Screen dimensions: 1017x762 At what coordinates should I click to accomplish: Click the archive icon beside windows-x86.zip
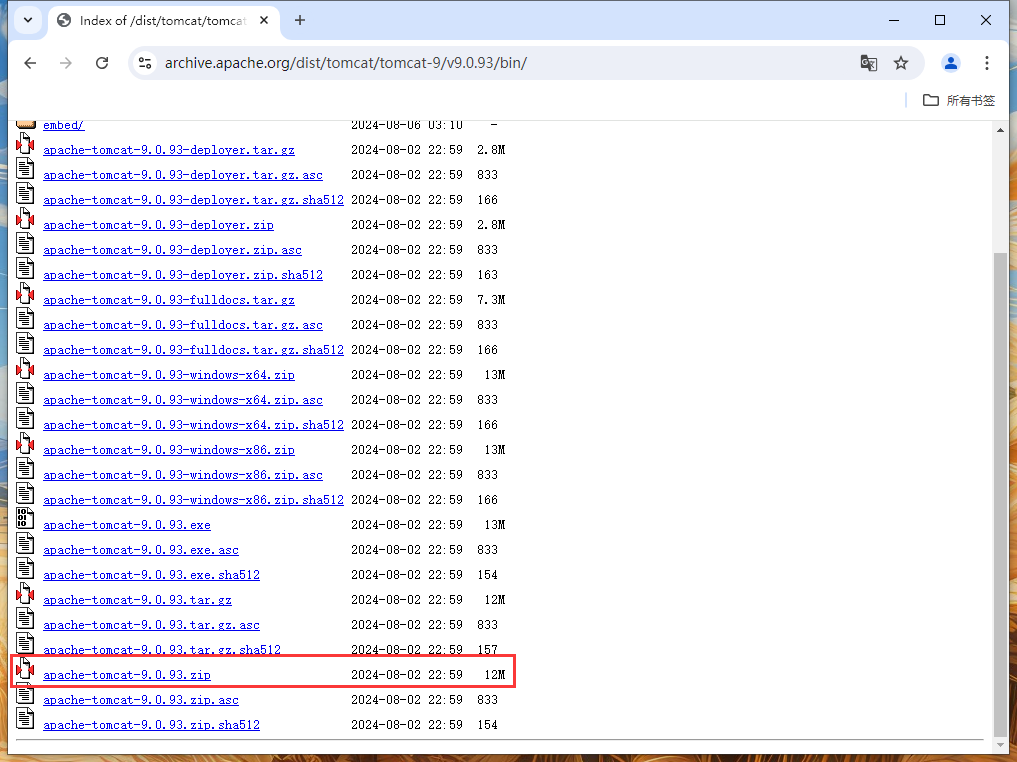(25, 444)
